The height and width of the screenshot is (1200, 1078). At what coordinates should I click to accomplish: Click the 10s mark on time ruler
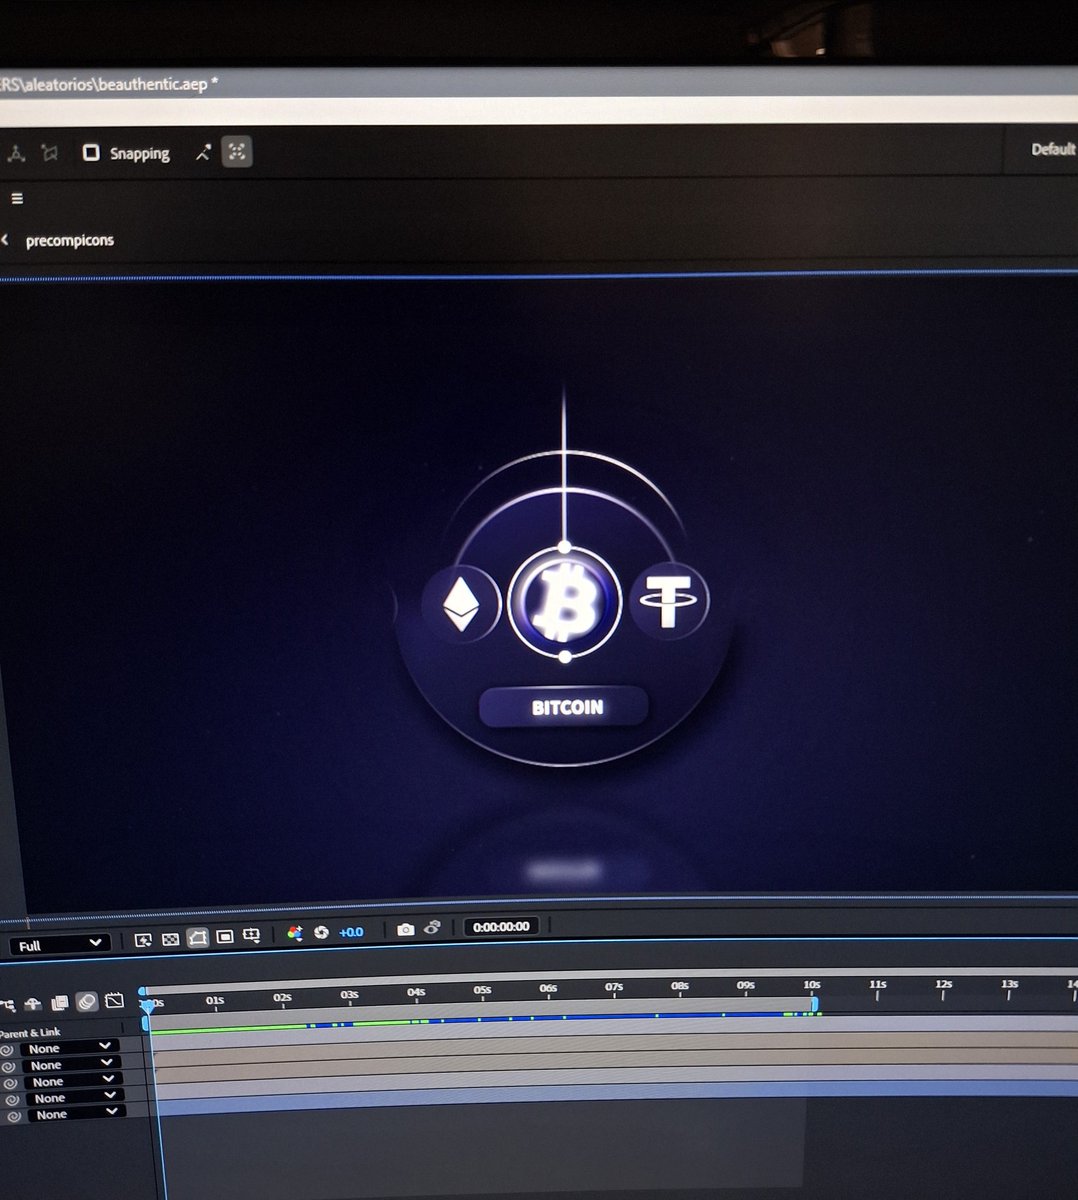click(x=811, y=985)
